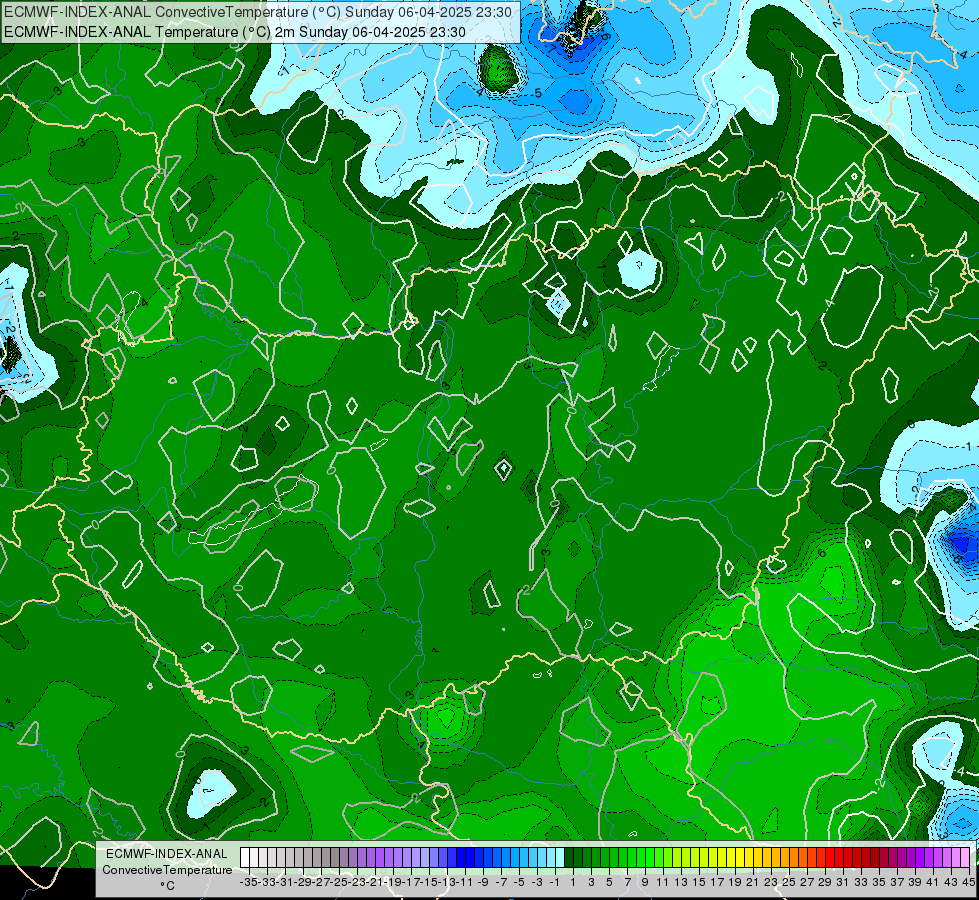Click the °C unit label in legend
Screen dimensions: 979x900
167,886
